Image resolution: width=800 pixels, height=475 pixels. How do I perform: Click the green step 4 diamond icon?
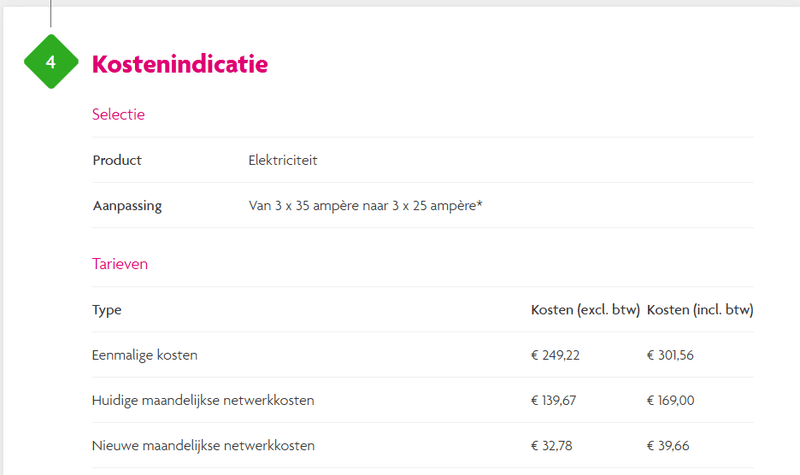coord(51,63)
